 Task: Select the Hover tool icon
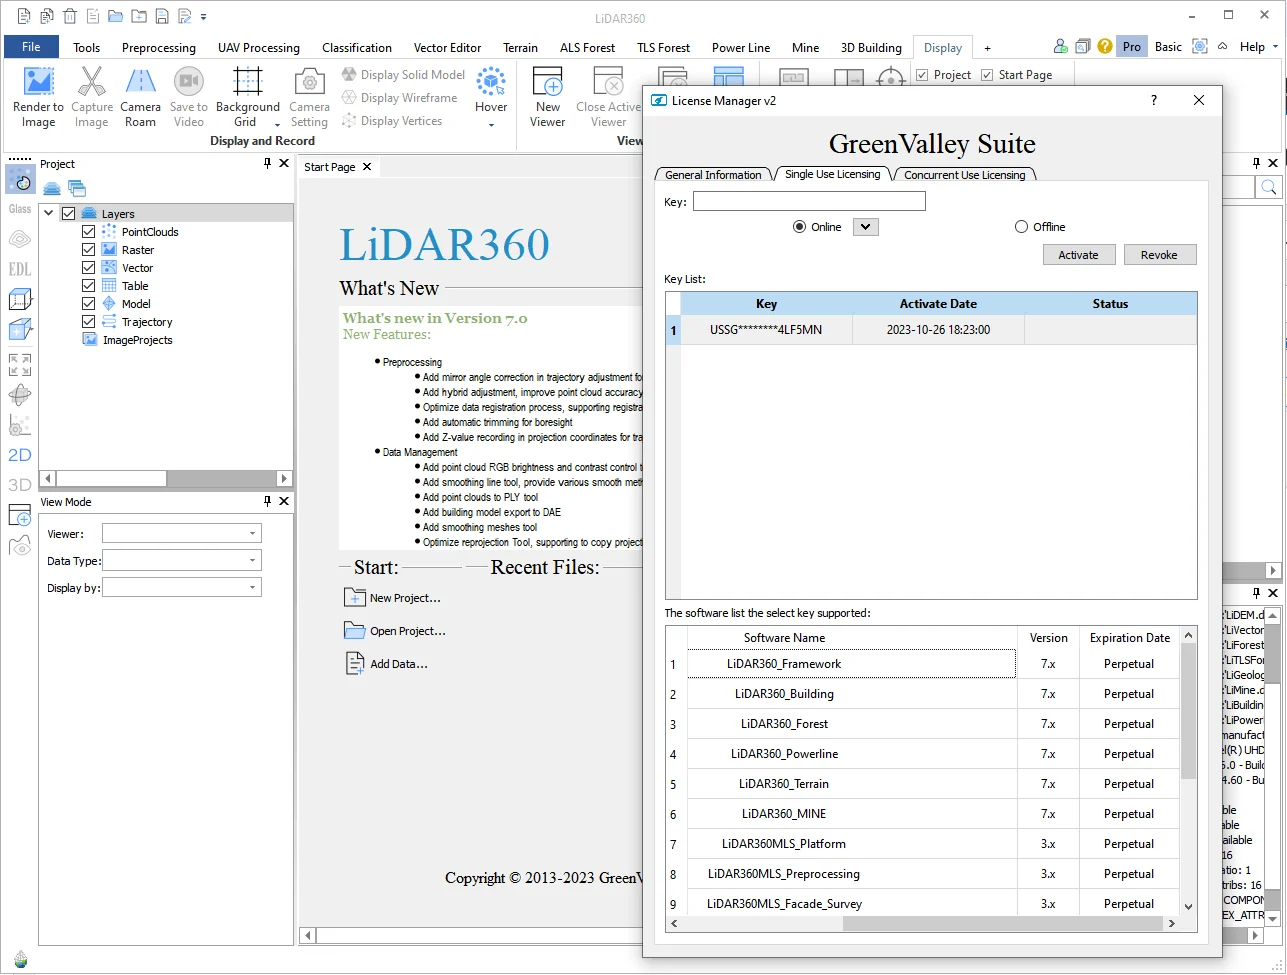(491, 82)
